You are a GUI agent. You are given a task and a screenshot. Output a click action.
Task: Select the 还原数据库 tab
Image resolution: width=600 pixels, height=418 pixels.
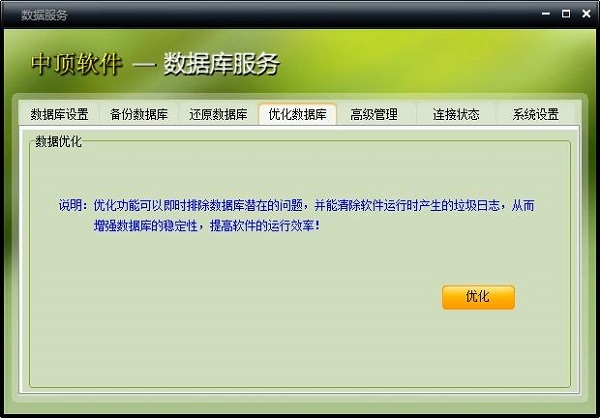click(218, 114)
